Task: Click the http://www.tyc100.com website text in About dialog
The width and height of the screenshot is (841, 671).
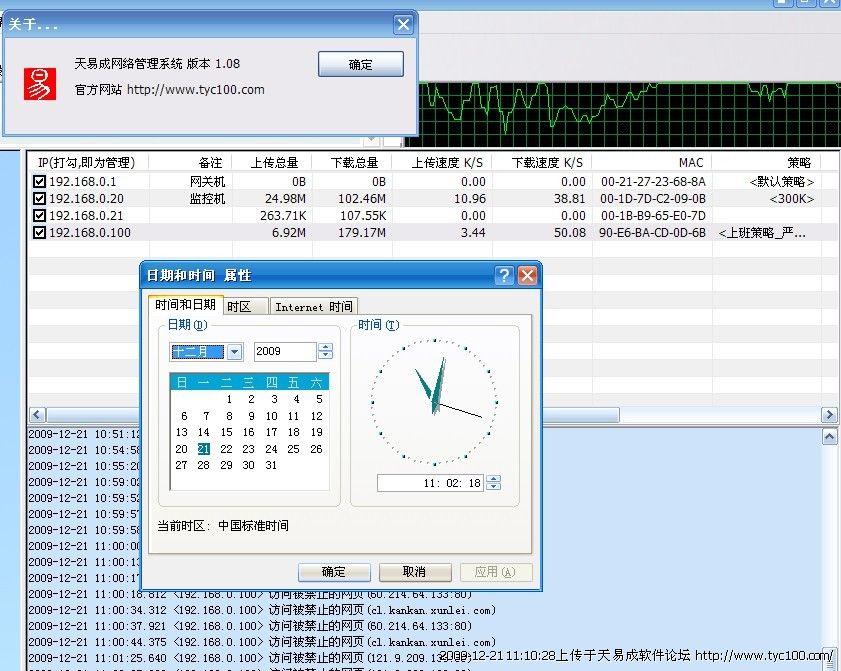Action: [x=196, y=90]
